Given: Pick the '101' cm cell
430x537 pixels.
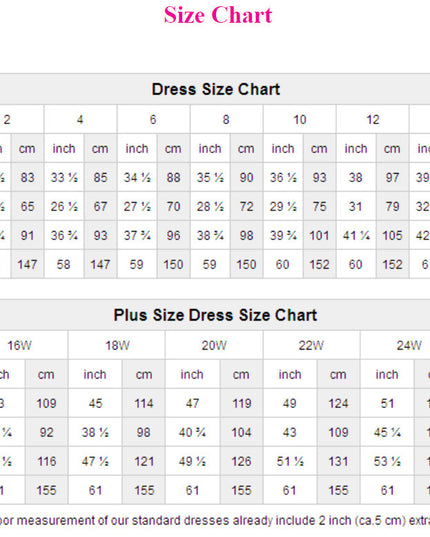Looking at the screenshot, I should pyautogui.click(x=319, y=235).
